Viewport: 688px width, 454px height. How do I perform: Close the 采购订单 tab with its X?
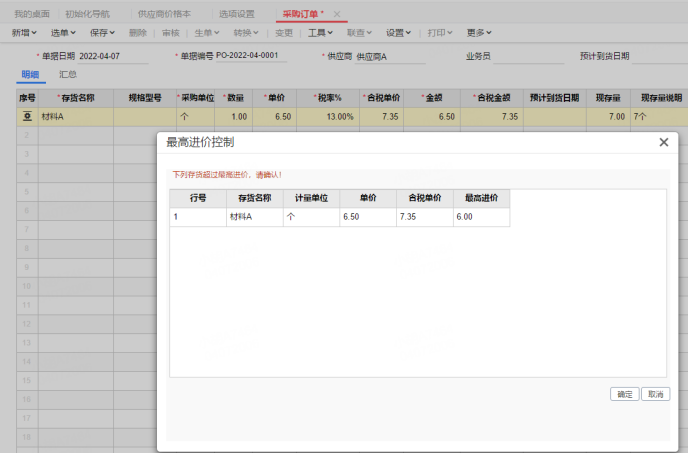point(337,14)
